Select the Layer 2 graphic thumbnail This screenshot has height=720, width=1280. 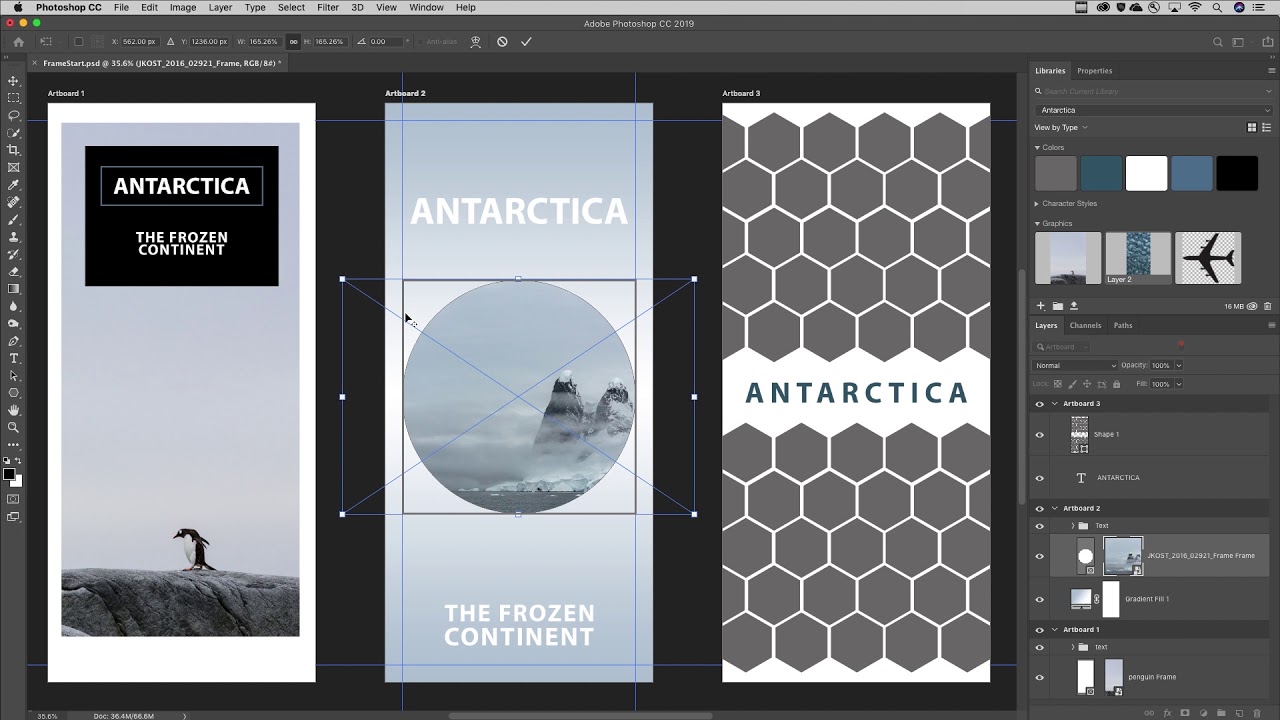click(1138, 258)
